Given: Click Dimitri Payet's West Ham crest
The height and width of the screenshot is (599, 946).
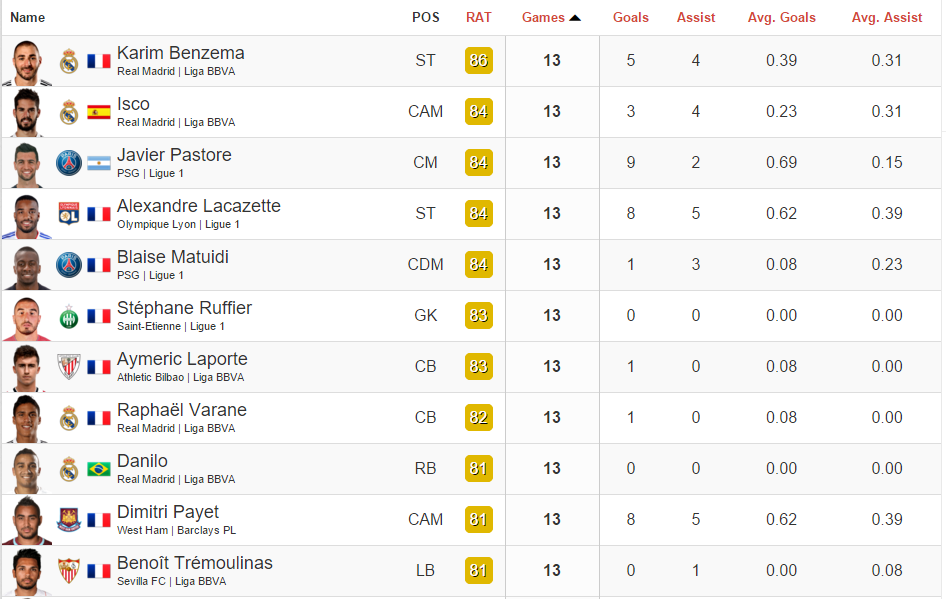Looking at the screenshot, I should click(x=69, y=520).
